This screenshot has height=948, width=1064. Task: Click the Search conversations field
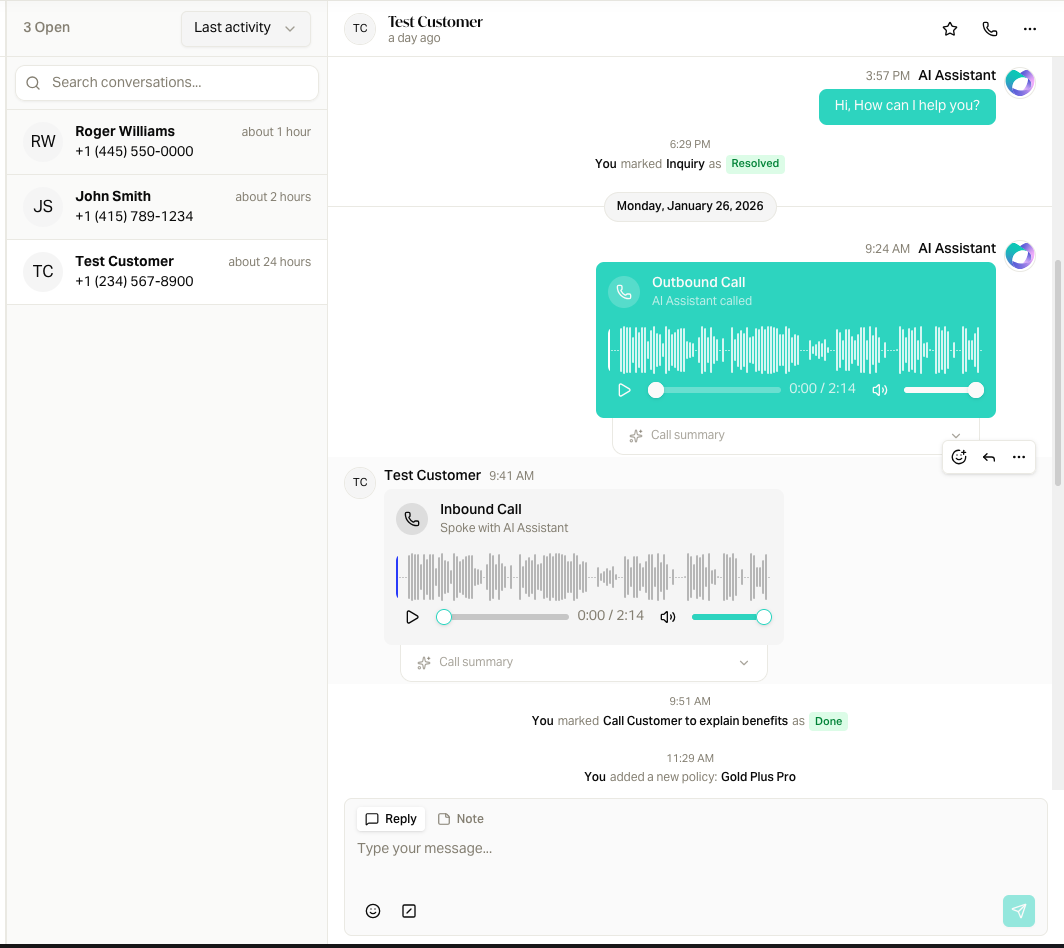(167, 83)
